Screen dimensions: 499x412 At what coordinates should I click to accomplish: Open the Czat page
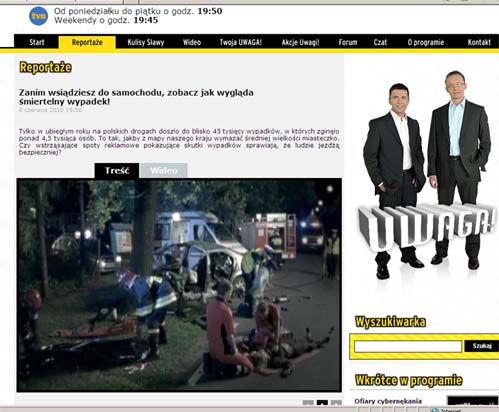380,42
